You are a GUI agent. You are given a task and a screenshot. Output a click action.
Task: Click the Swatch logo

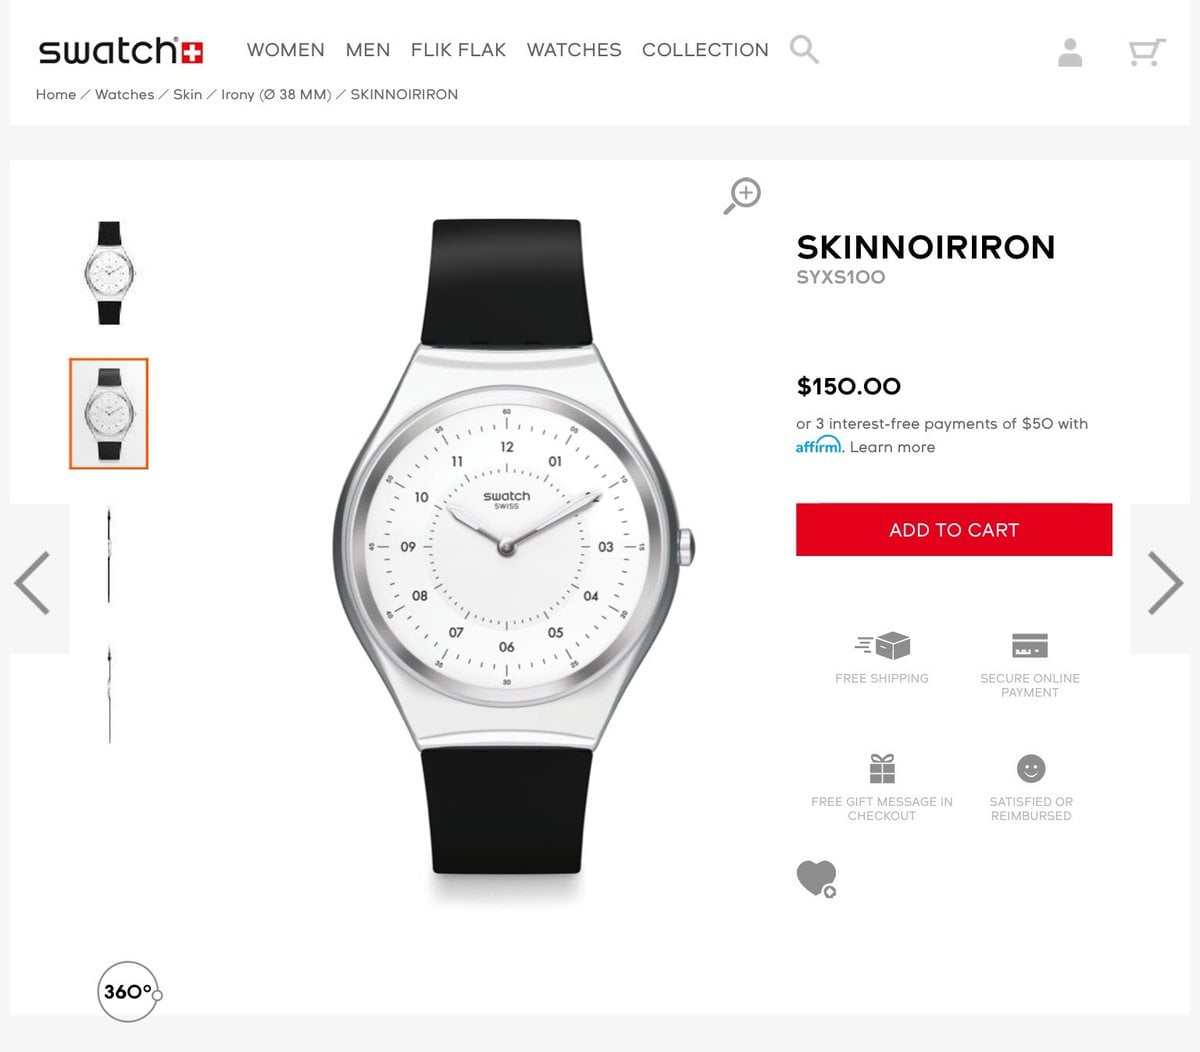coord(121,51)
